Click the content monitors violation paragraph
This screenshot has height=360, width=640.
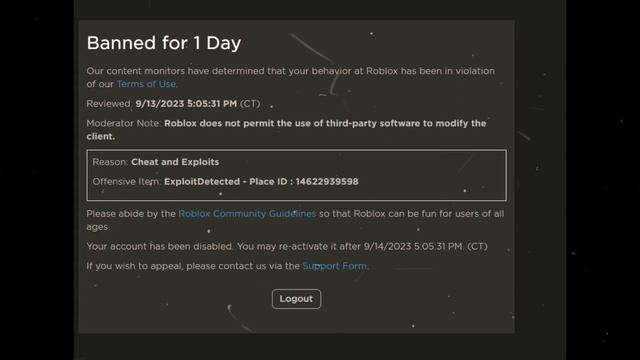pyautogui.click(x=291, y=78)
